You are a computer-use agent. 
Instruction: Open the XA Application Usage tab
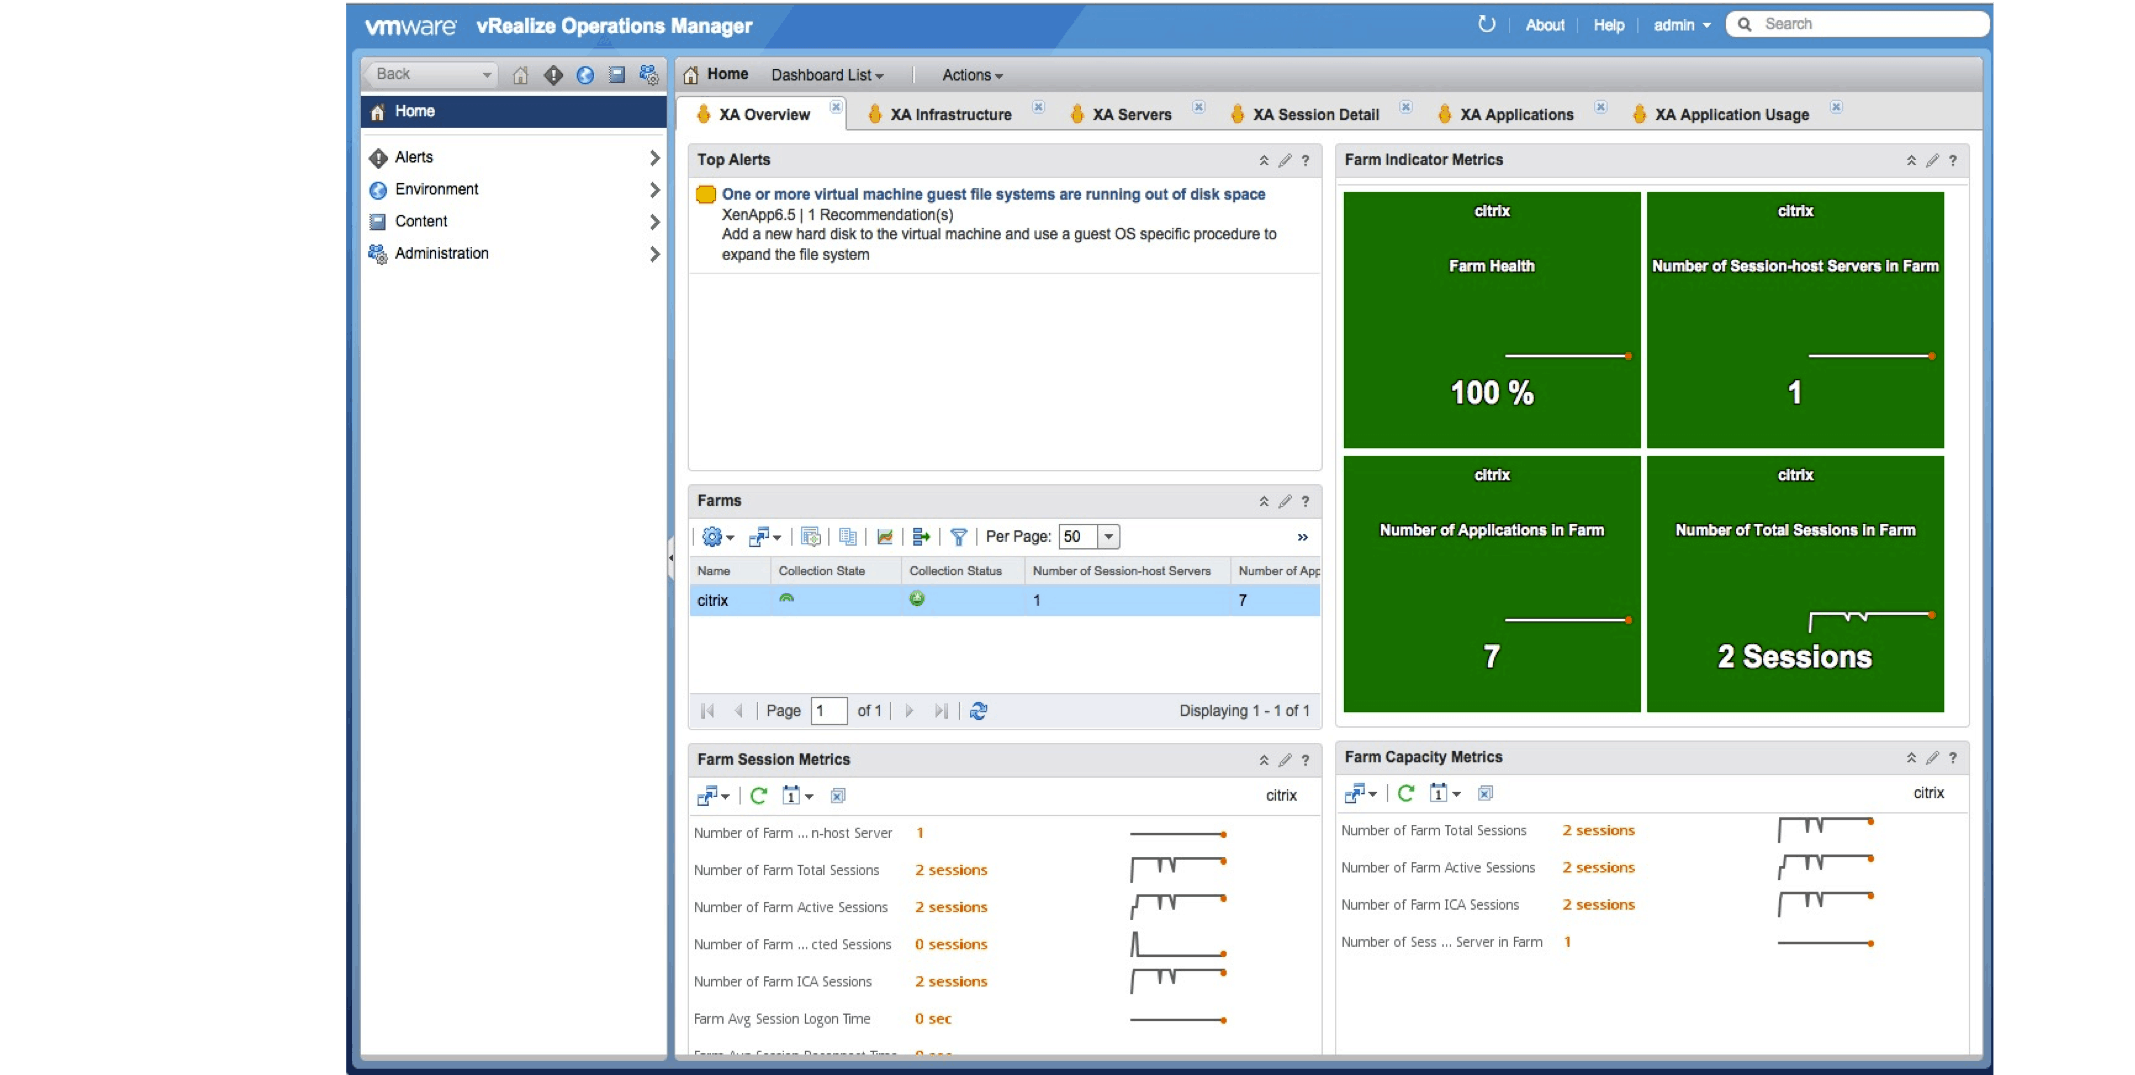[x=1731, y=115]
